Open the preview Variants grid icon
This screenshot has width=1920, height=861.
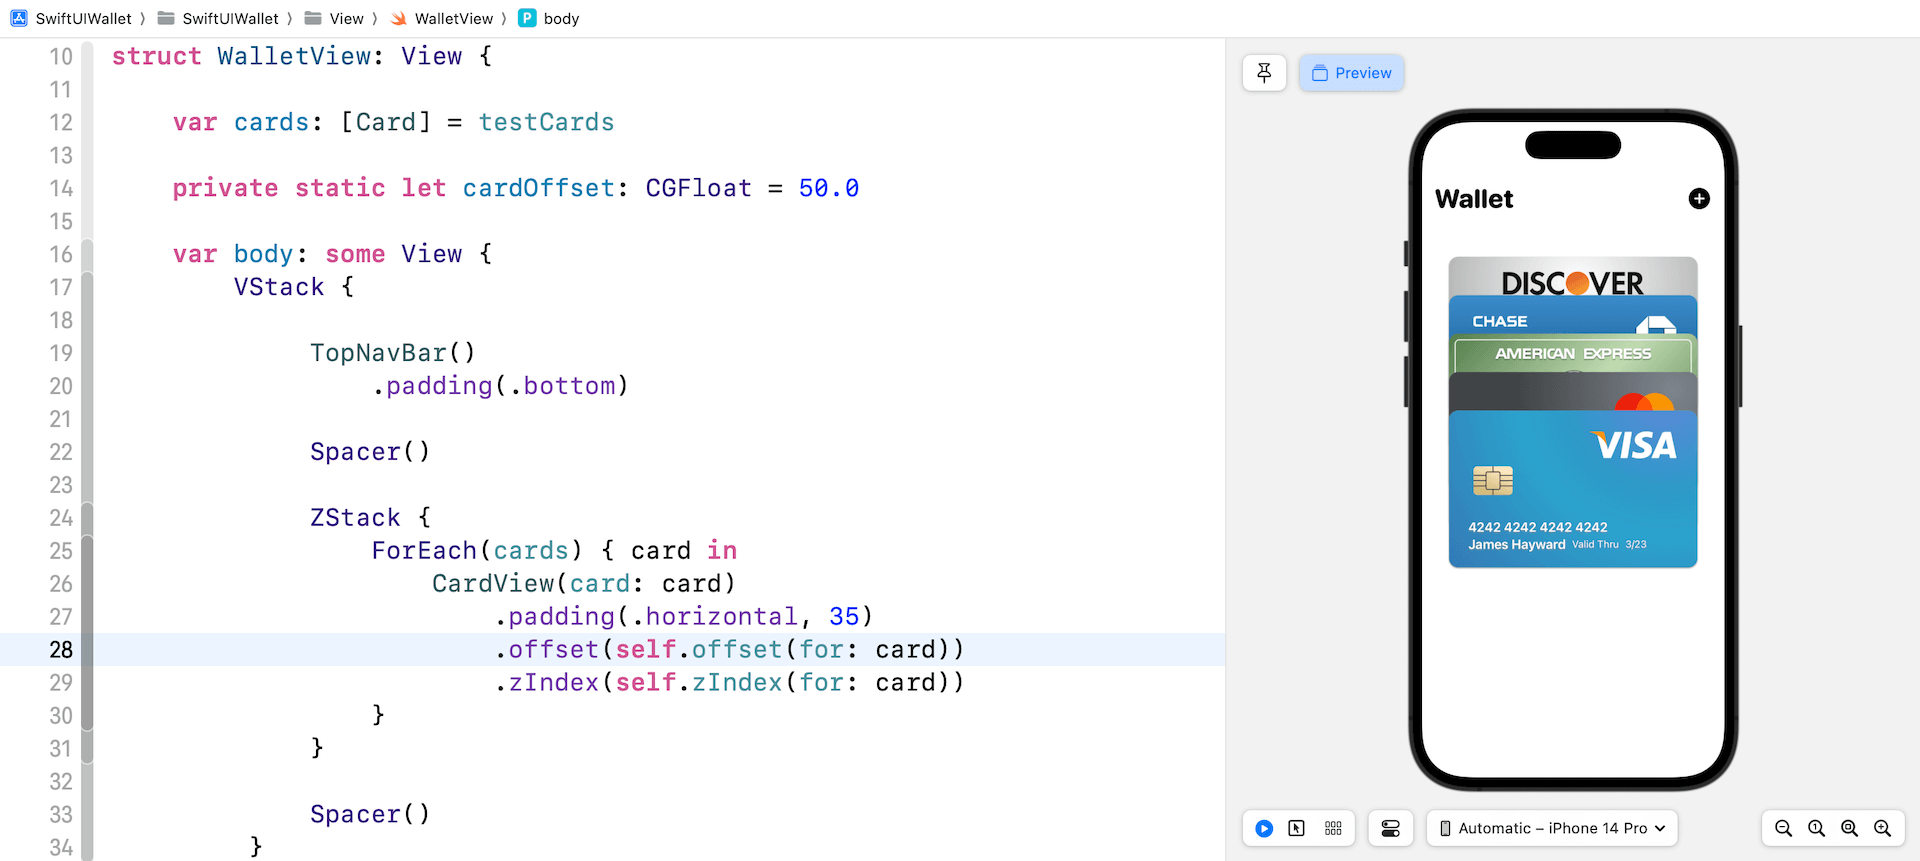coord(1333,828)
